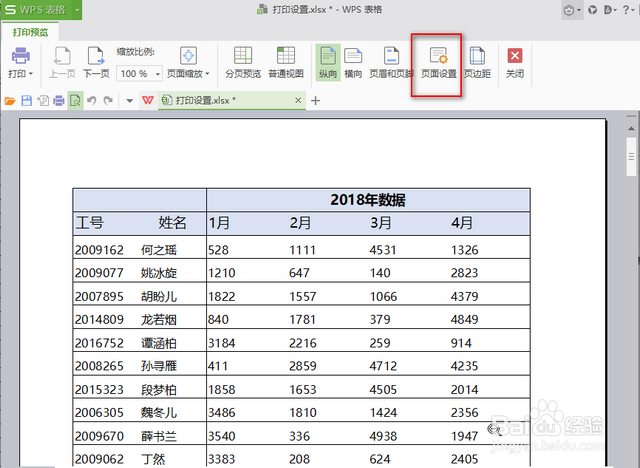640x468 pixels.
Task: Click the quick-access printer icon
Action: 59,100
